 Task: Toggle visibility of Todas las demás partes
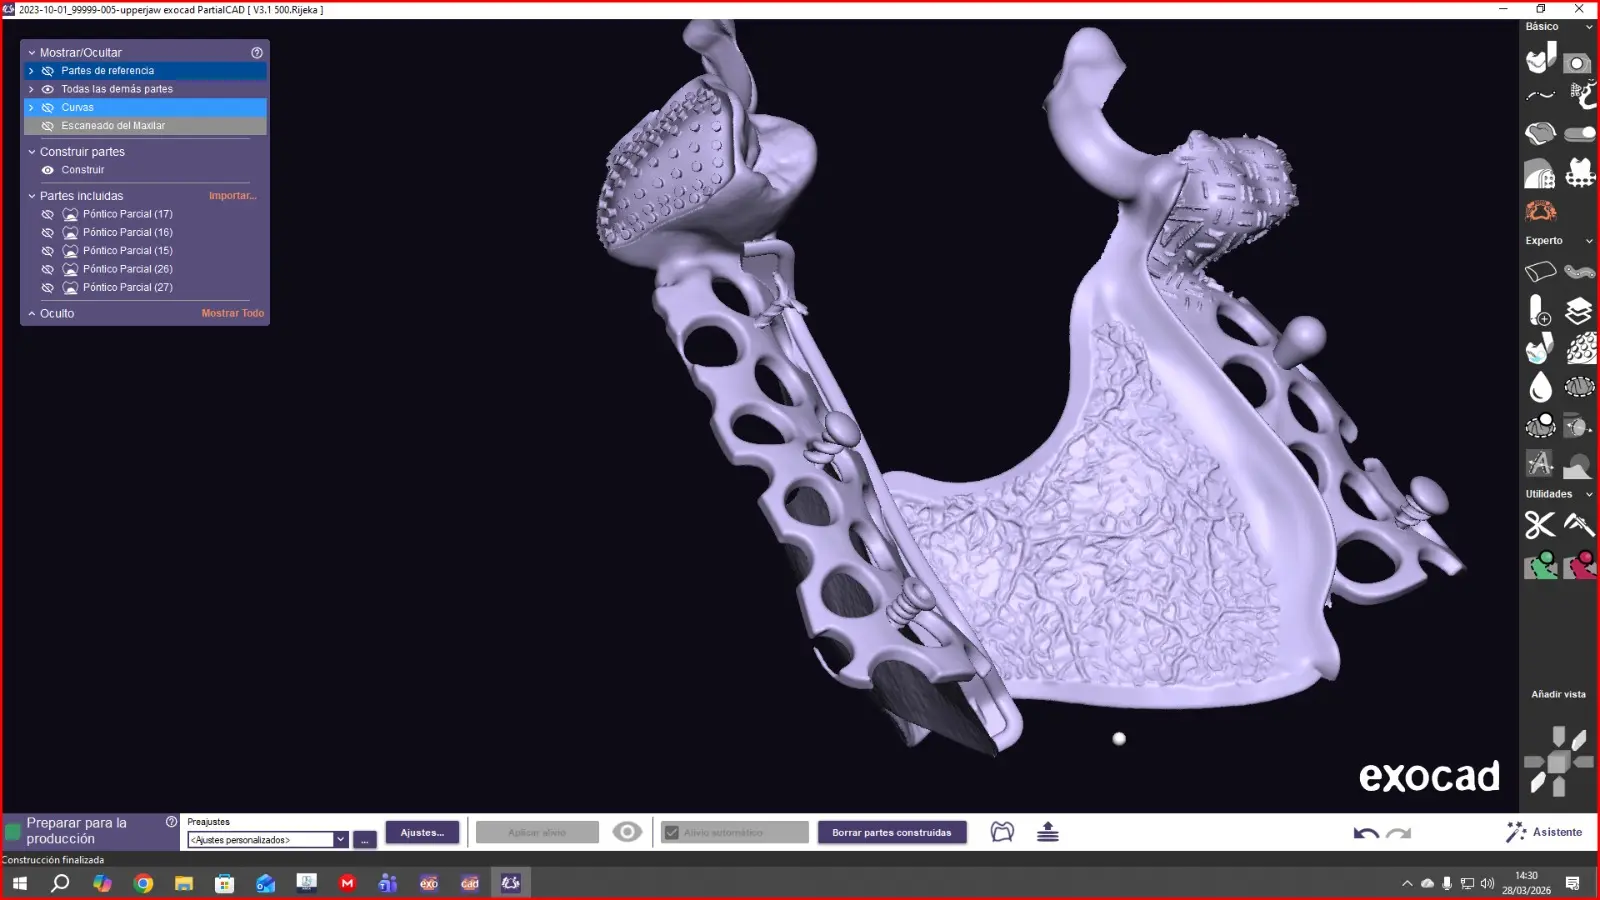[48, 89]
